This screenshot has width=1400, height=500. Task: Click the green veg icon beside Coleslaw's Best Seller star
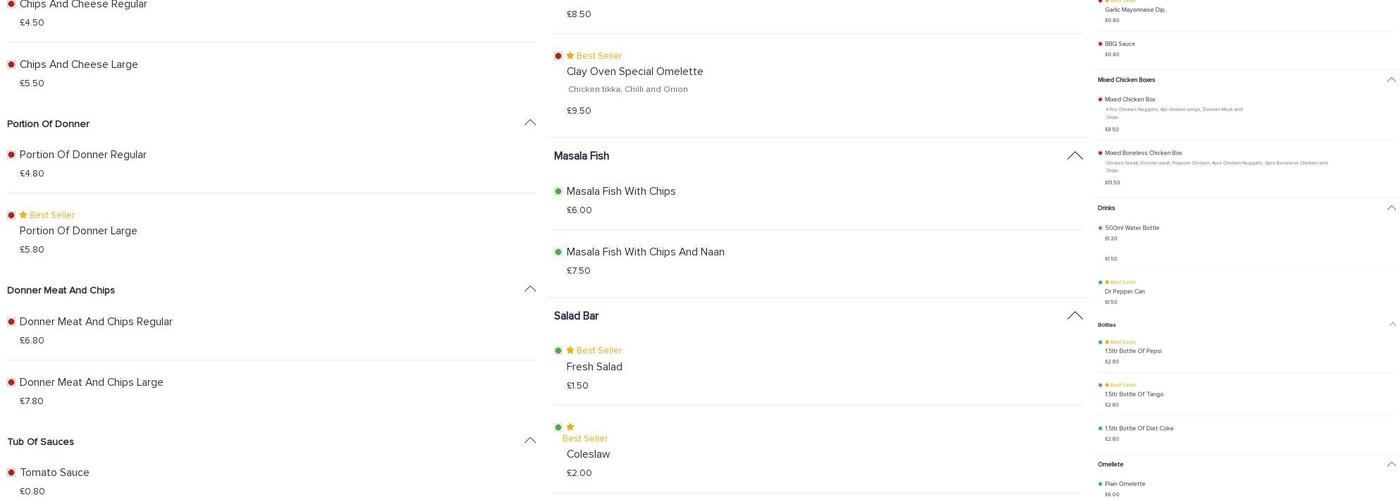click(558, 428)
